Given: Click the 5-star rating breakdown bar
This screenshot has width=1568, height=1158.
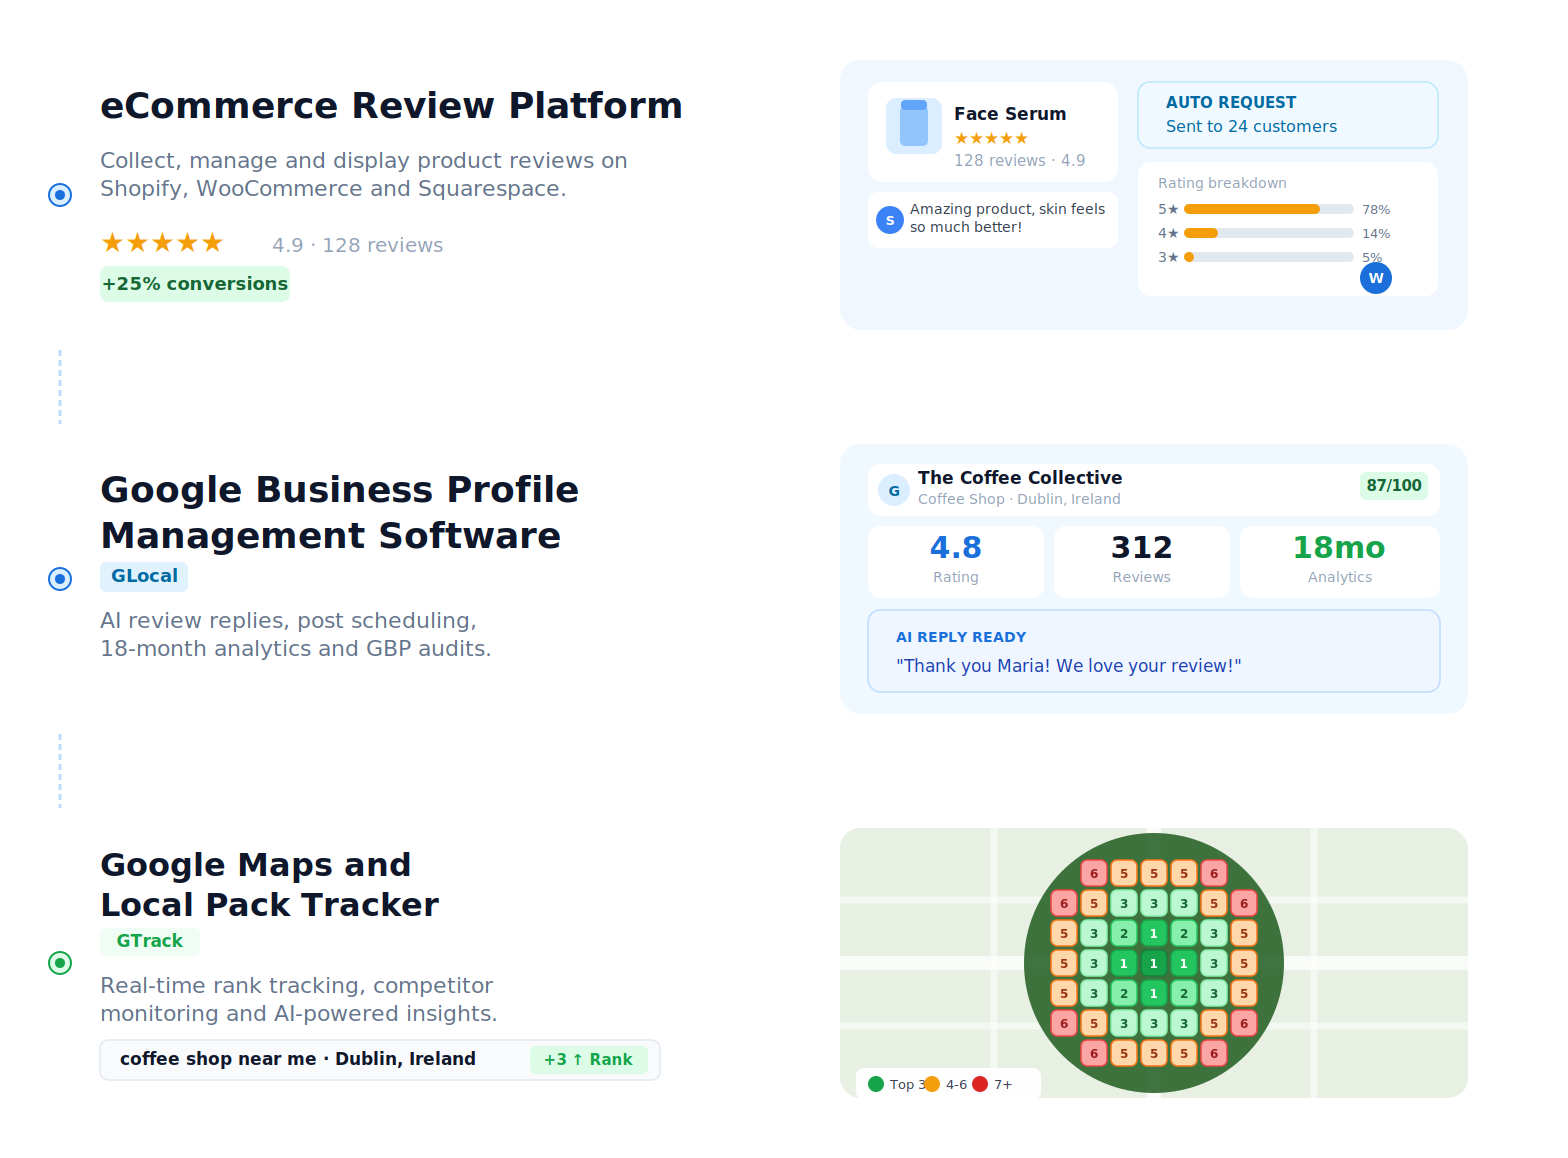Looking at the screenshot, I should (1269, 209).
